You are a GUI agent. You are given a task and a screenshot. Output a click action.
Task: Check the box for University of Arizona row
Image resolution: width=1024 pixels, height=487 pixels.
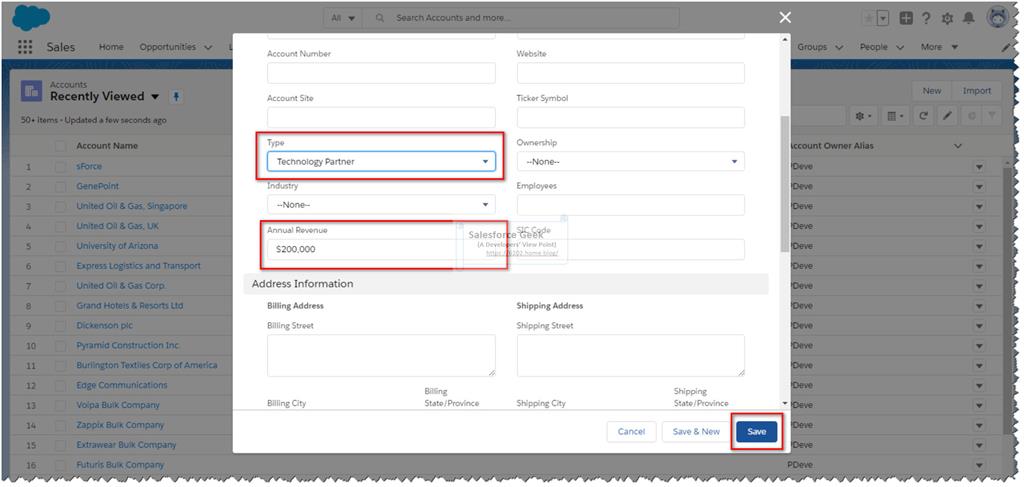coord(61,246)
